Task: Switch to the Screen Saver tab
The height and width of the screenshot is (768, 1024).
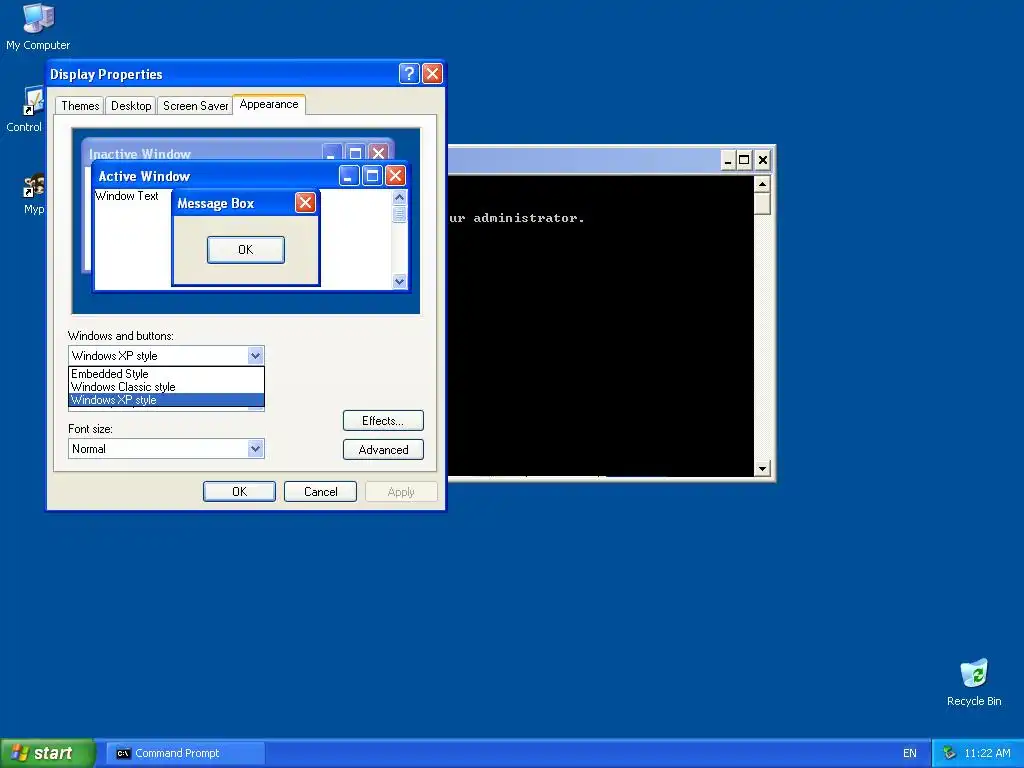Action: pyautogui.click(x=195, y=106)
